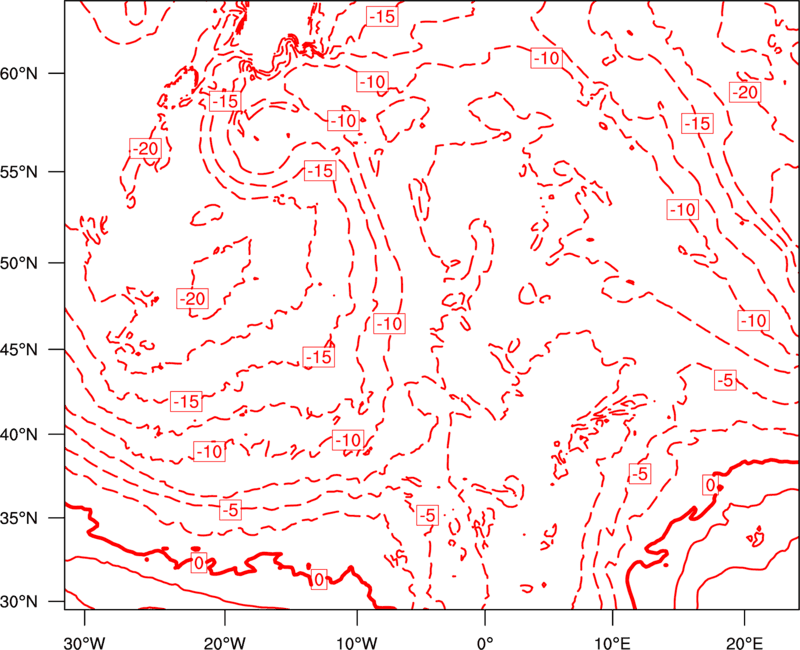Select the -15 contour label near 55°N 12°W
800x650 pixels.
(320, 170)
